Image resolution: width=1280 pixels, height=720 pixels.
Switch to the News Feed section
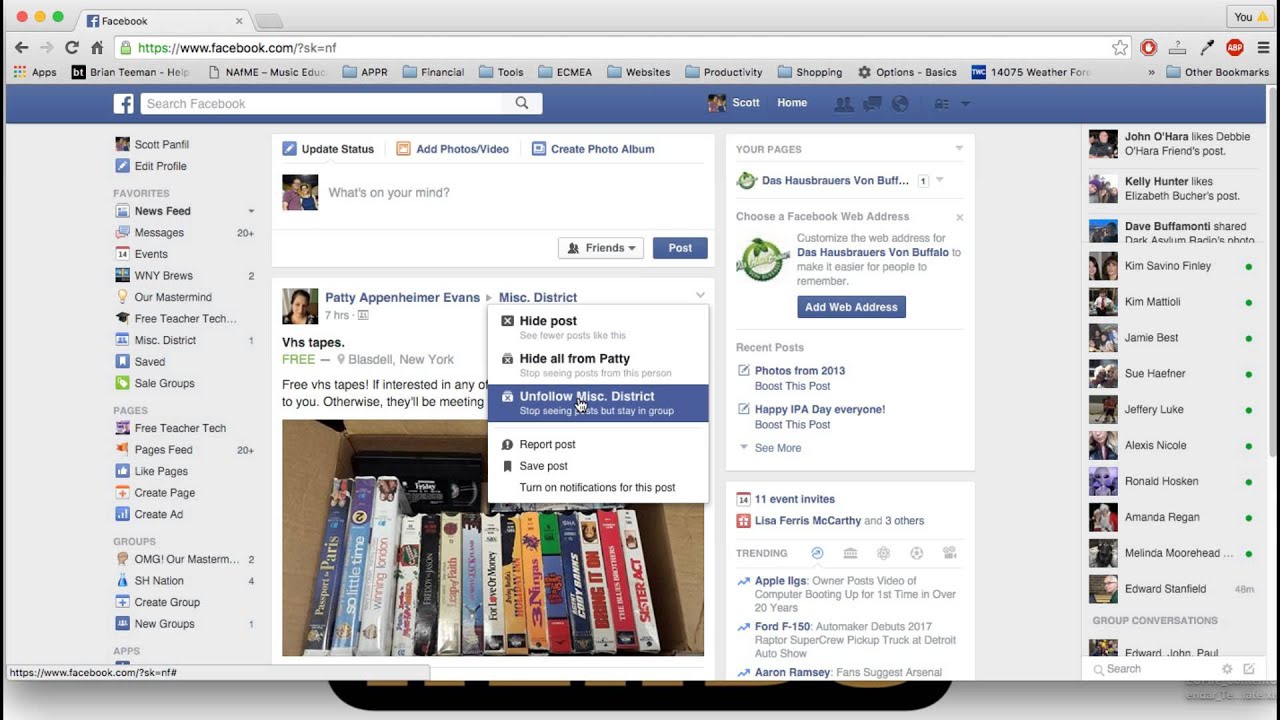160,211
